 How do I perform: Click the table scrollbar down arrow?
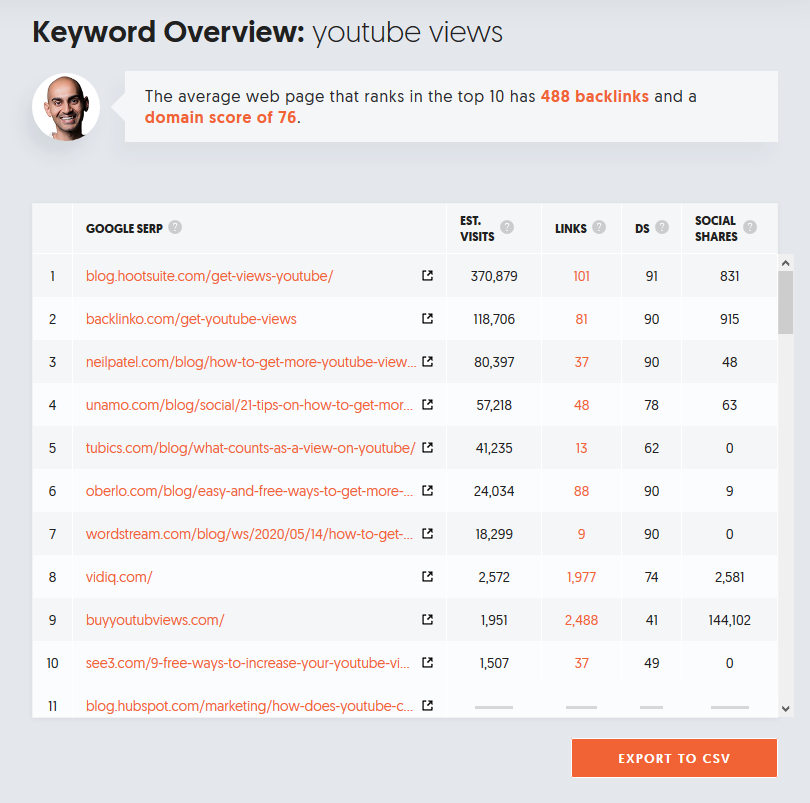tap(786, 709)
